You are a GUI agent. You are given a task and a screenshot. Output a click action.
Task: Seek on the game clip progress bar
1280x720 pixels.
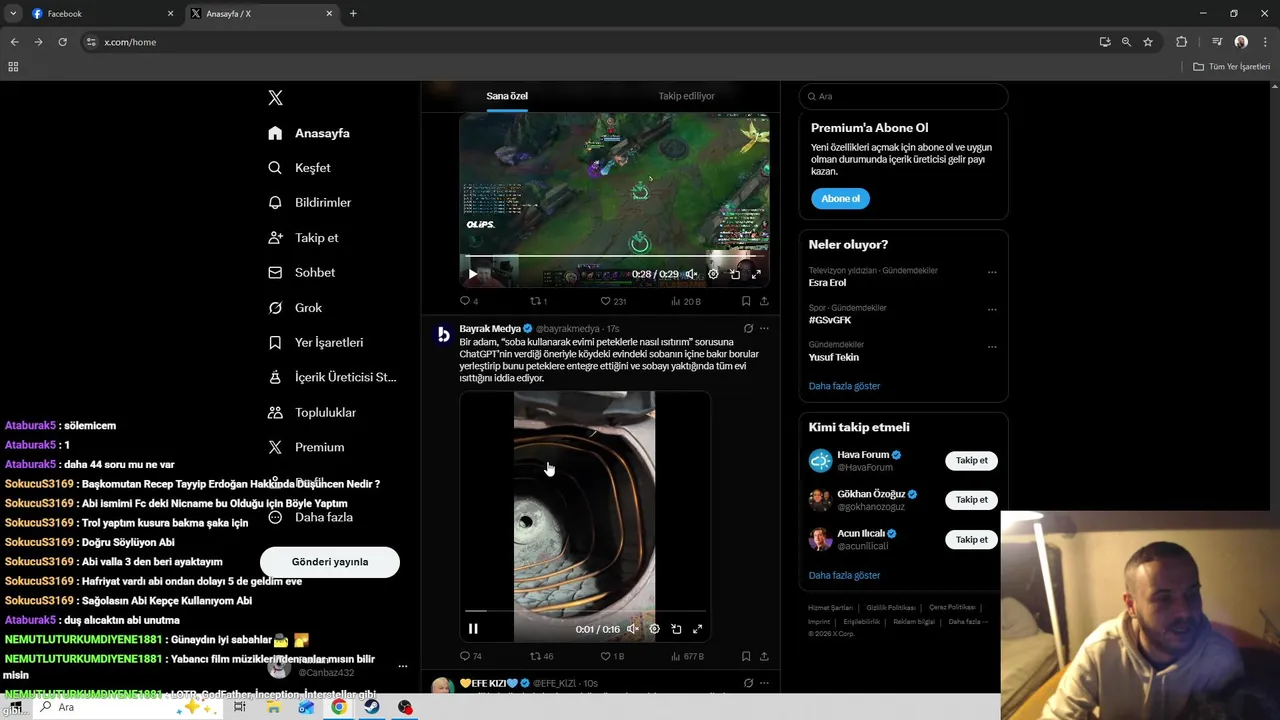(x=614, y=257)
